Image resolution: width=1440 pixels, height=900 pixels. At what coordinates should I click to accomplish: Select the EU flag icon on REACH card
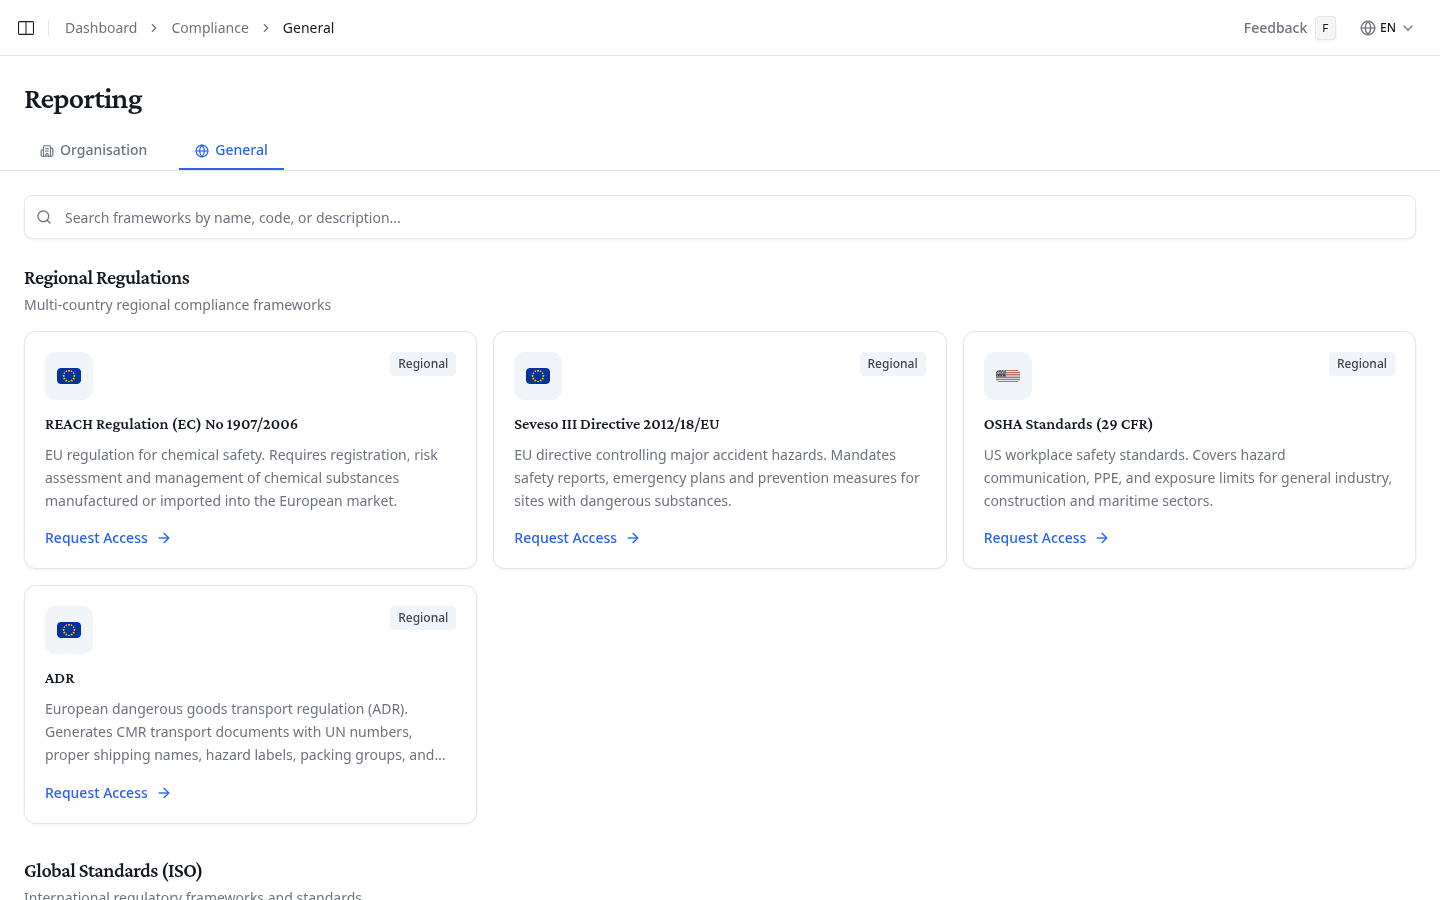[68, 376]
